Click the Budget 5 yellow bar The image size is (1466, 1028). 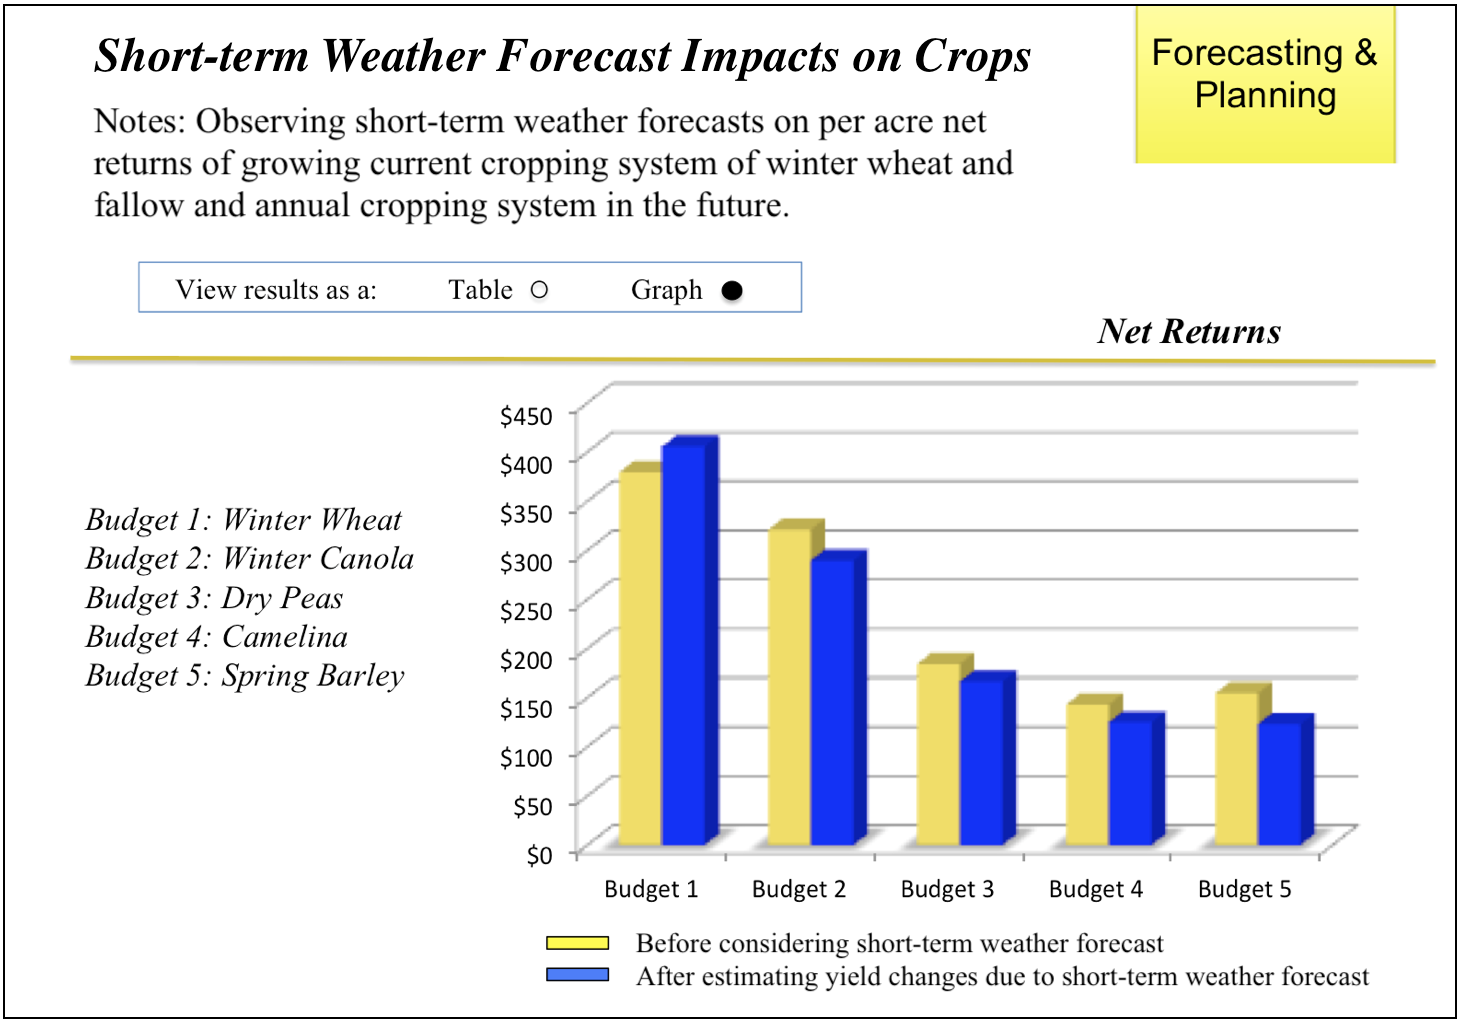pyautogui.click(x=1236, y=769)
